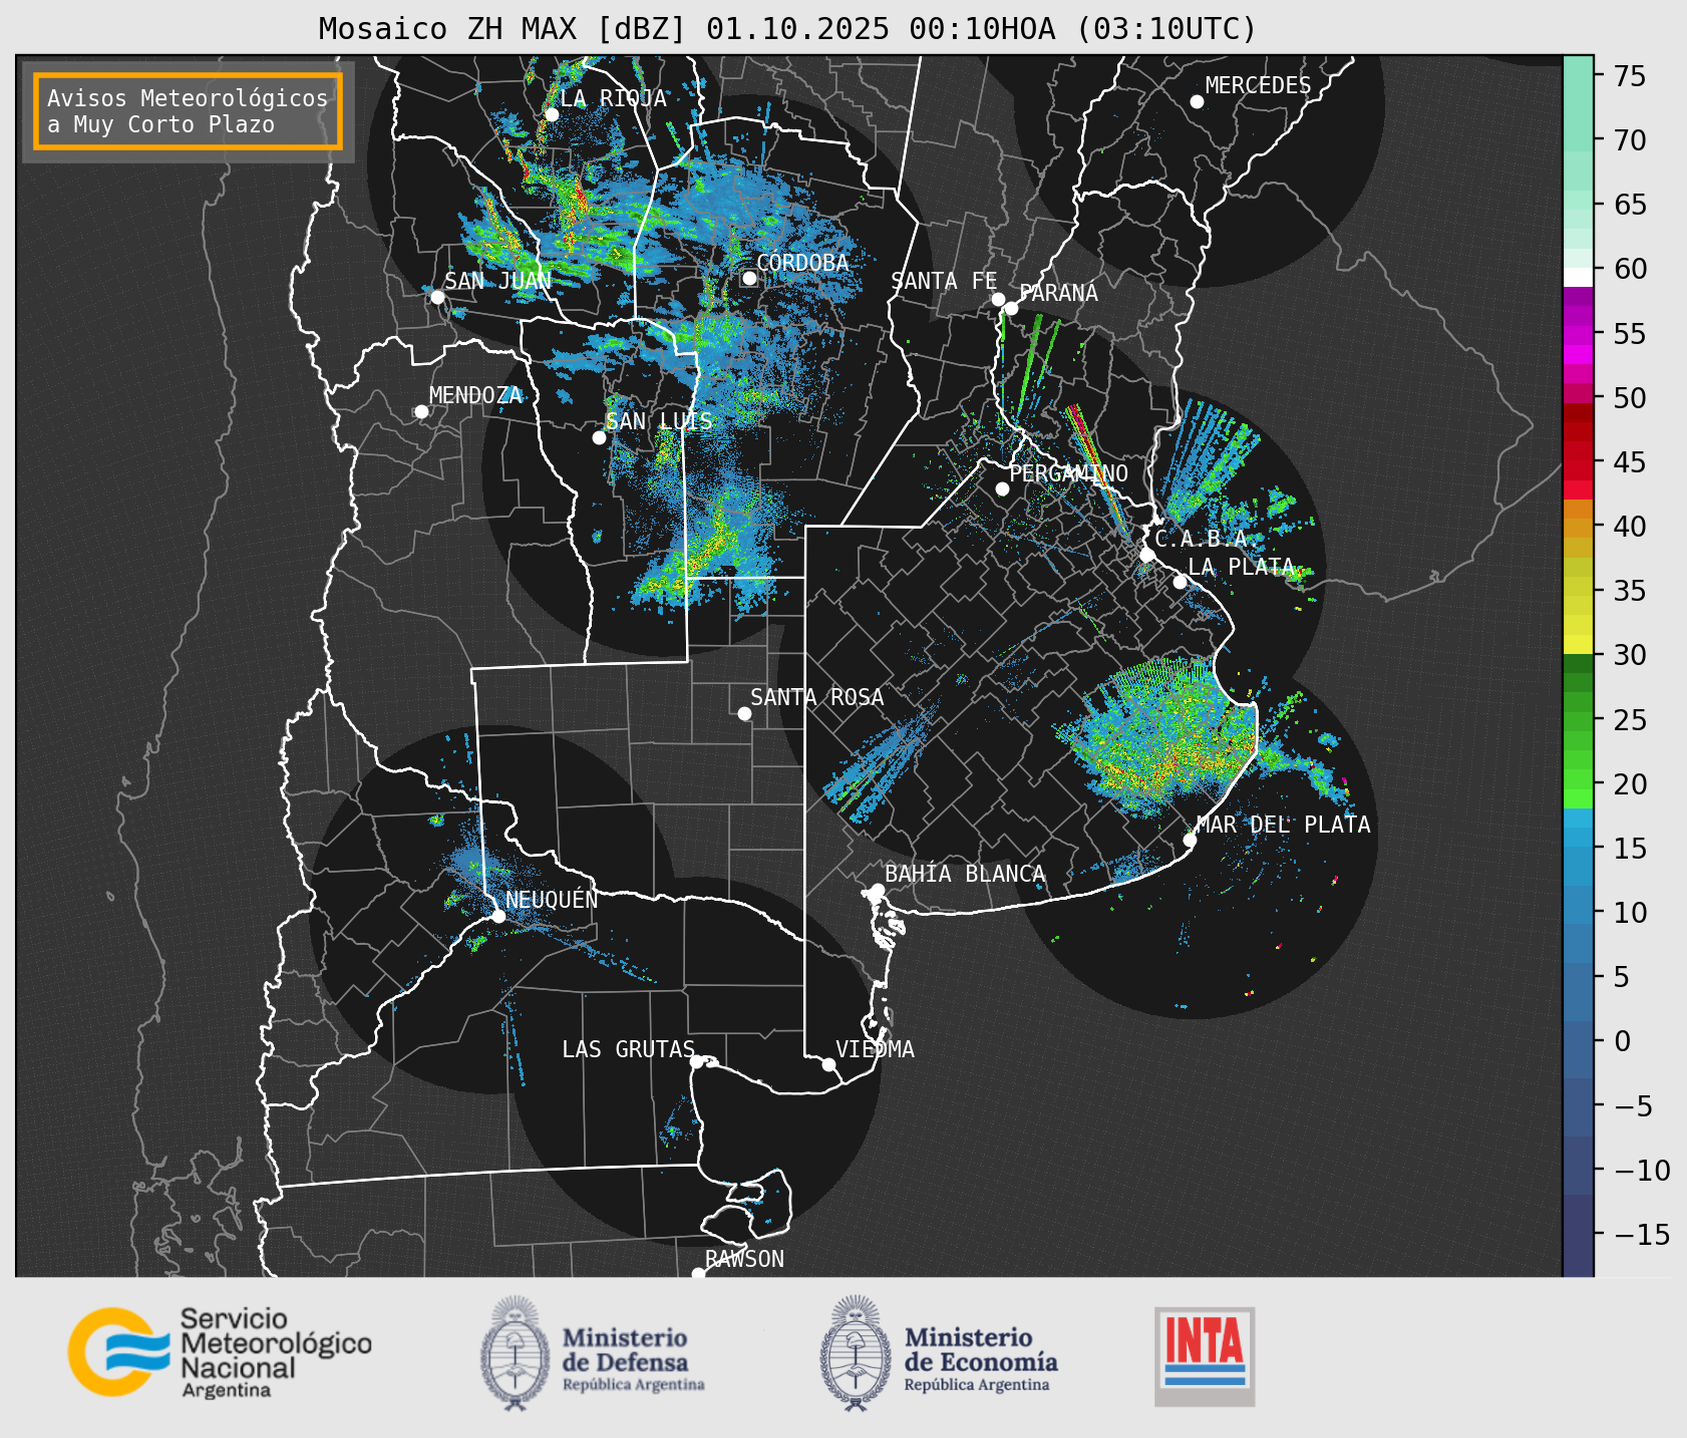Click the magenta 55 dBZ colorbar band

tap(1578, 334)
